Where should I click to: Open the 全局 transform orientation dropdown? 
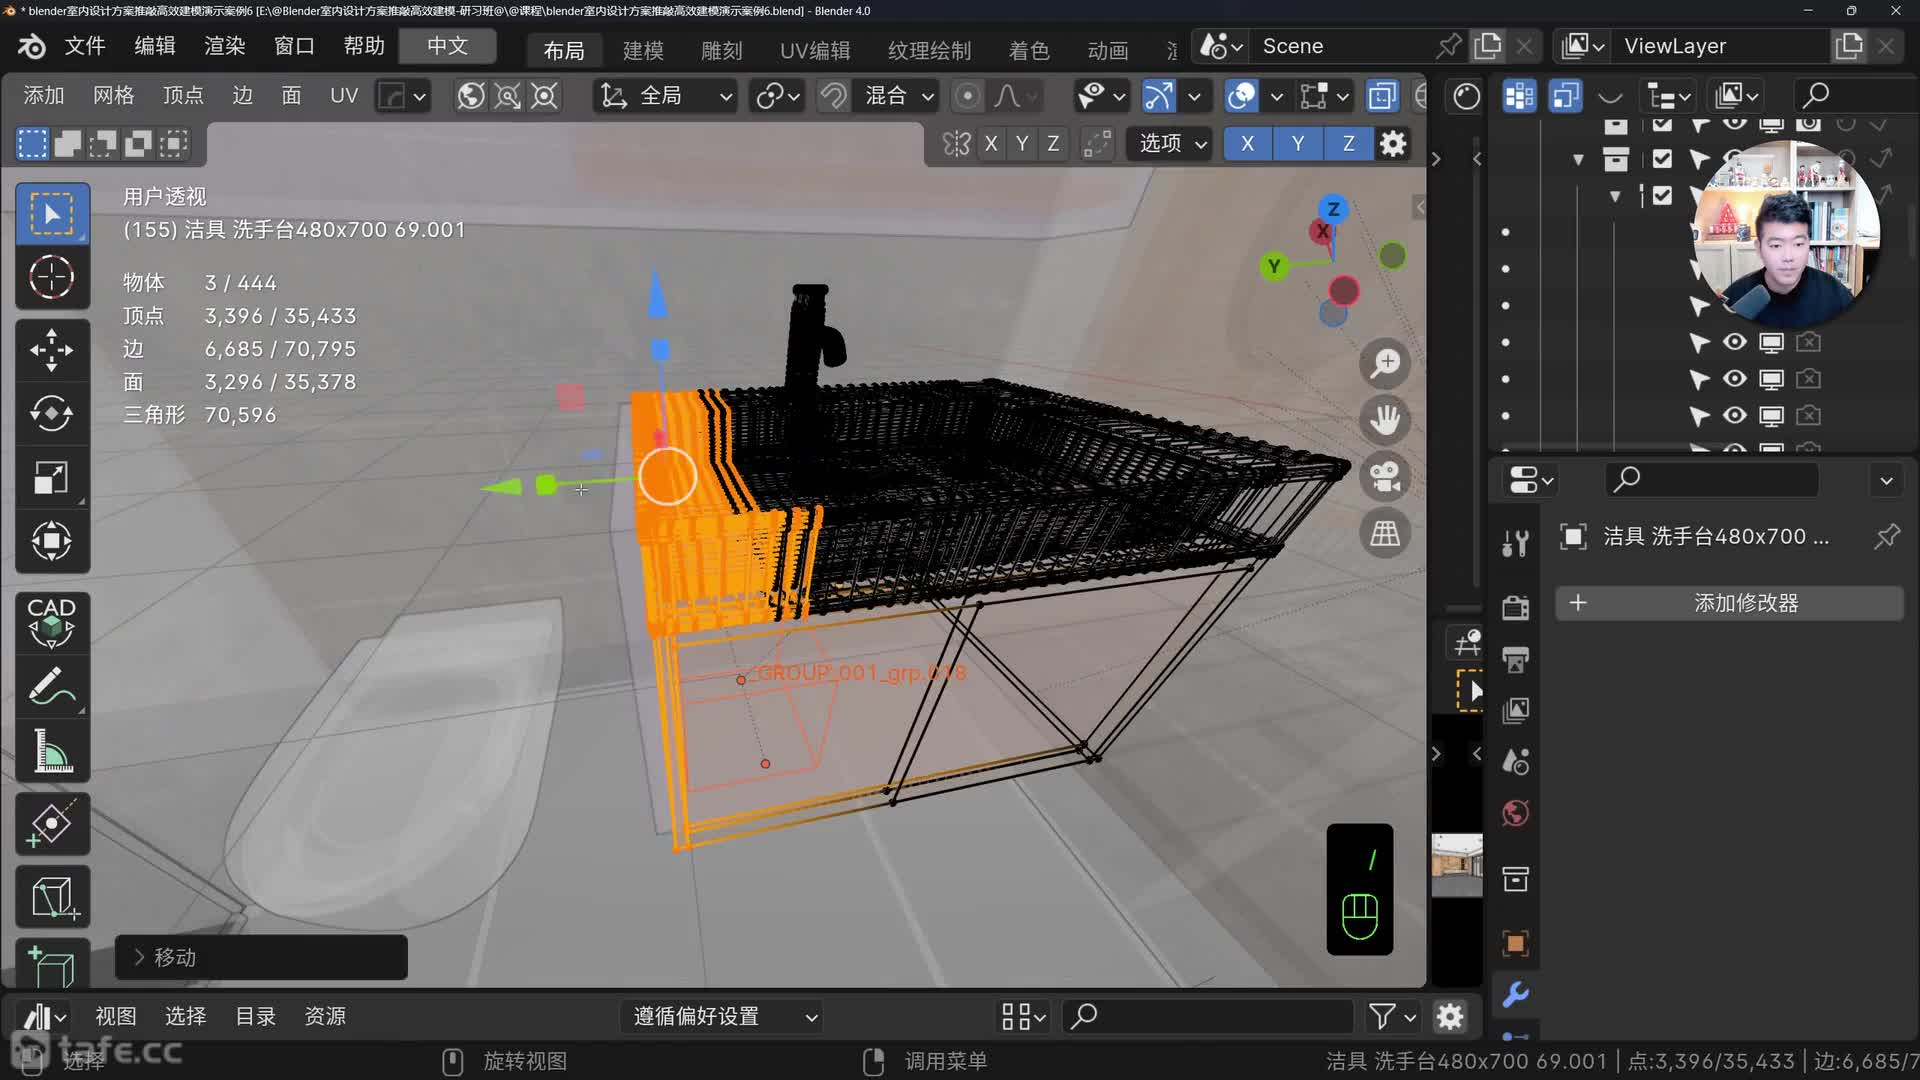tap(665, 96)
